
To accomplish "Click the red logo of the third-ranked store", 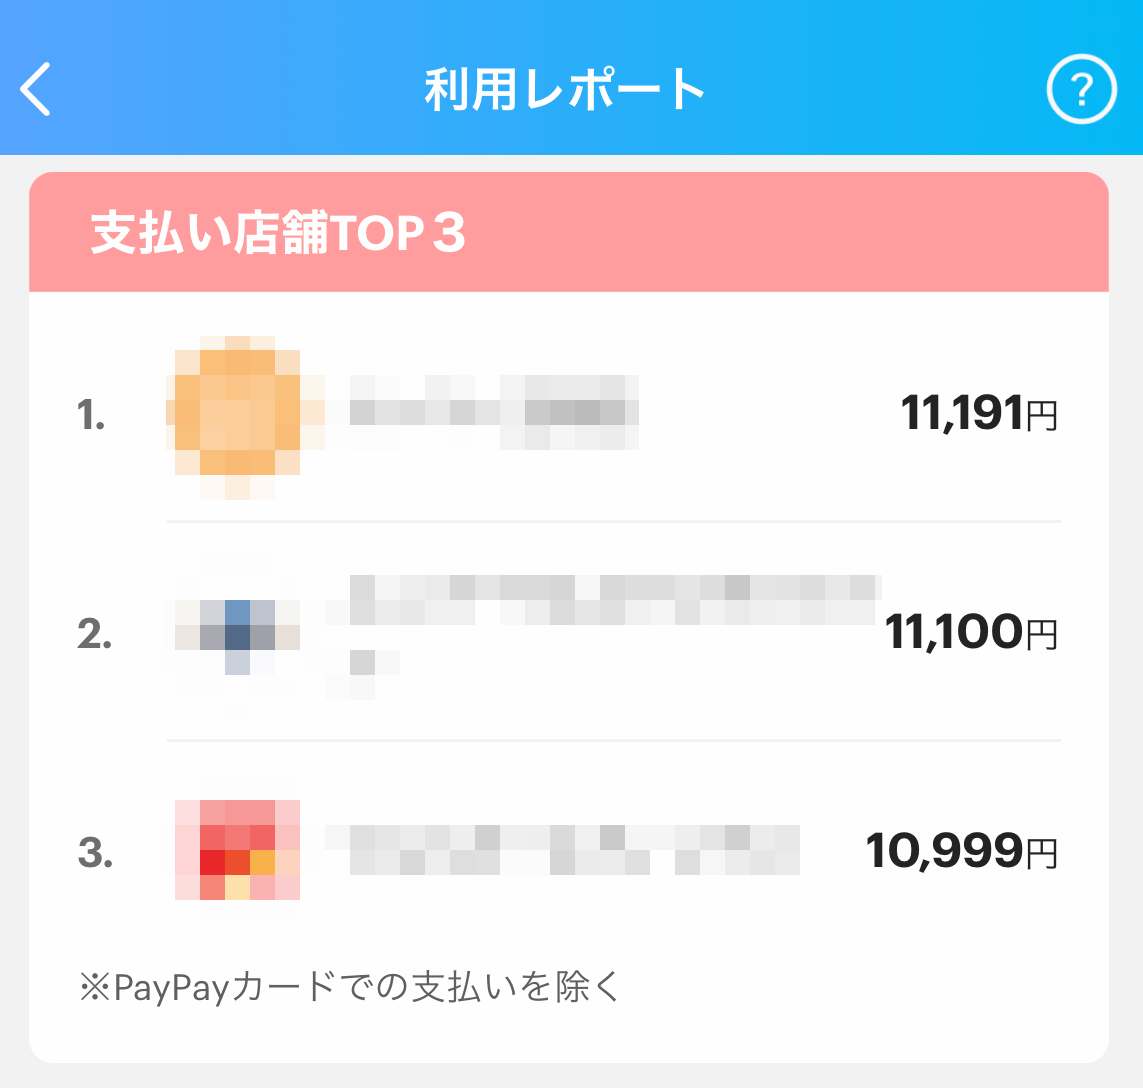I will click(x=238, y=852).
